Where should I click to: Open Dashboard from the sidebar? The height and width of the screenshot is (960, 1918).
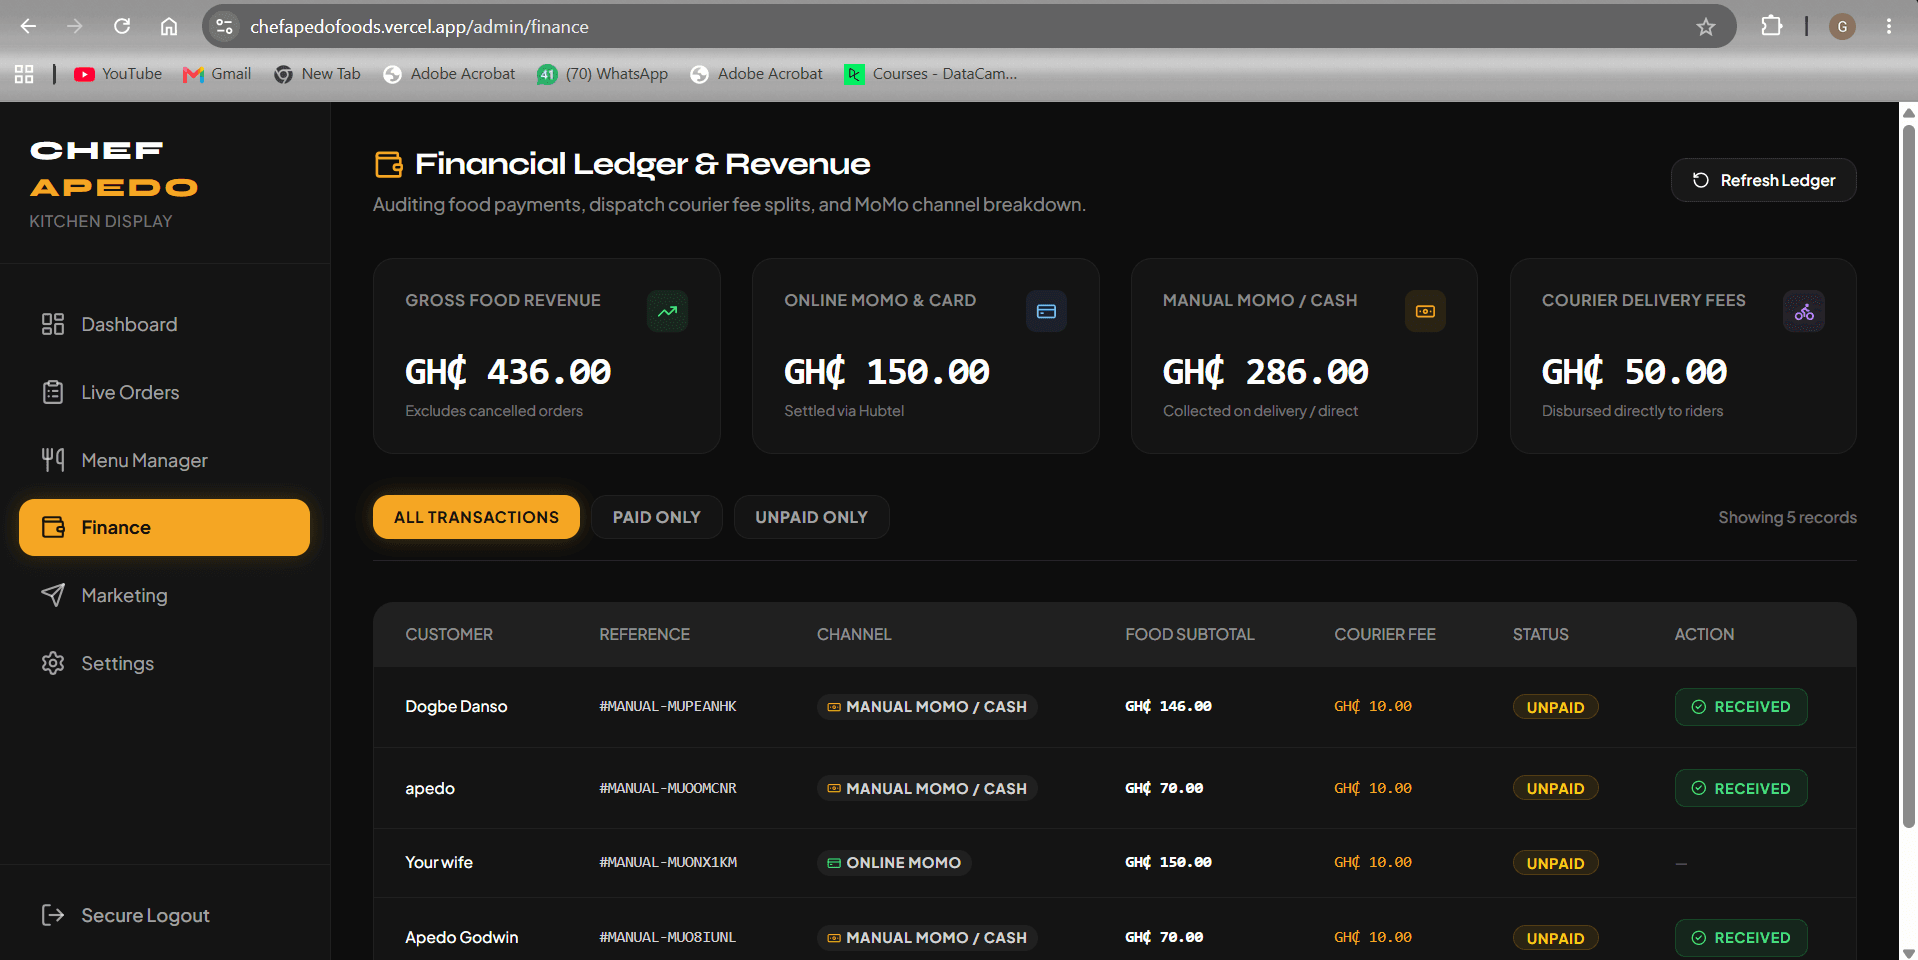click(164, 324)
